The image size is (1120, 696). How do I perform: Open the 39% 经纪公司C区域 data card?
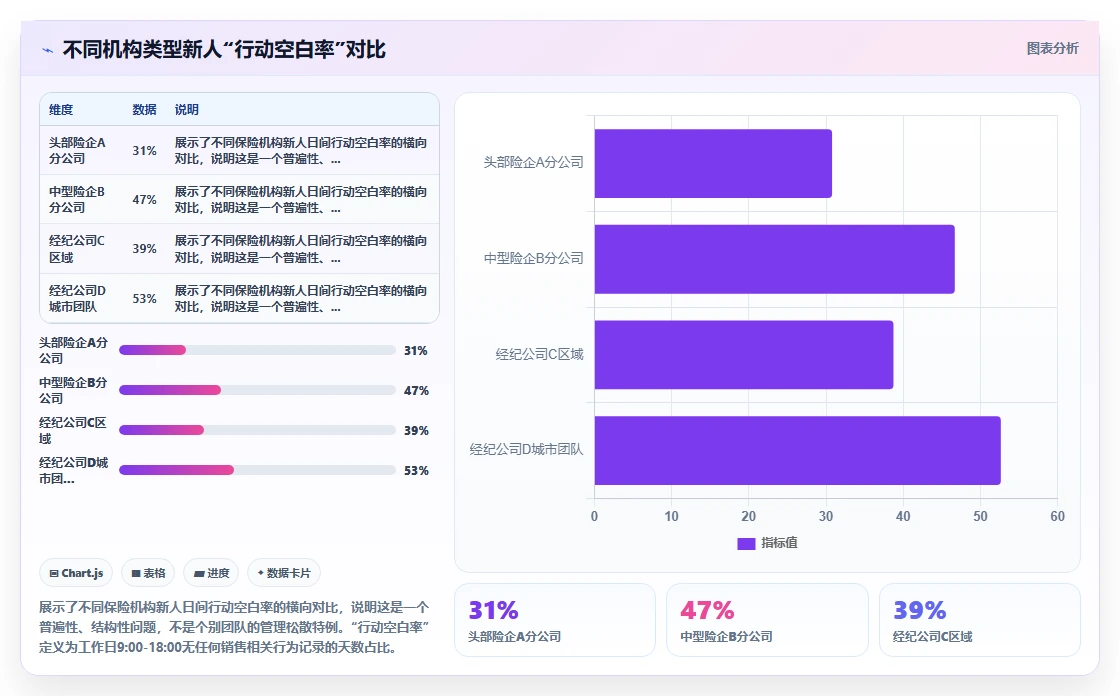click(x=979, y=620)
